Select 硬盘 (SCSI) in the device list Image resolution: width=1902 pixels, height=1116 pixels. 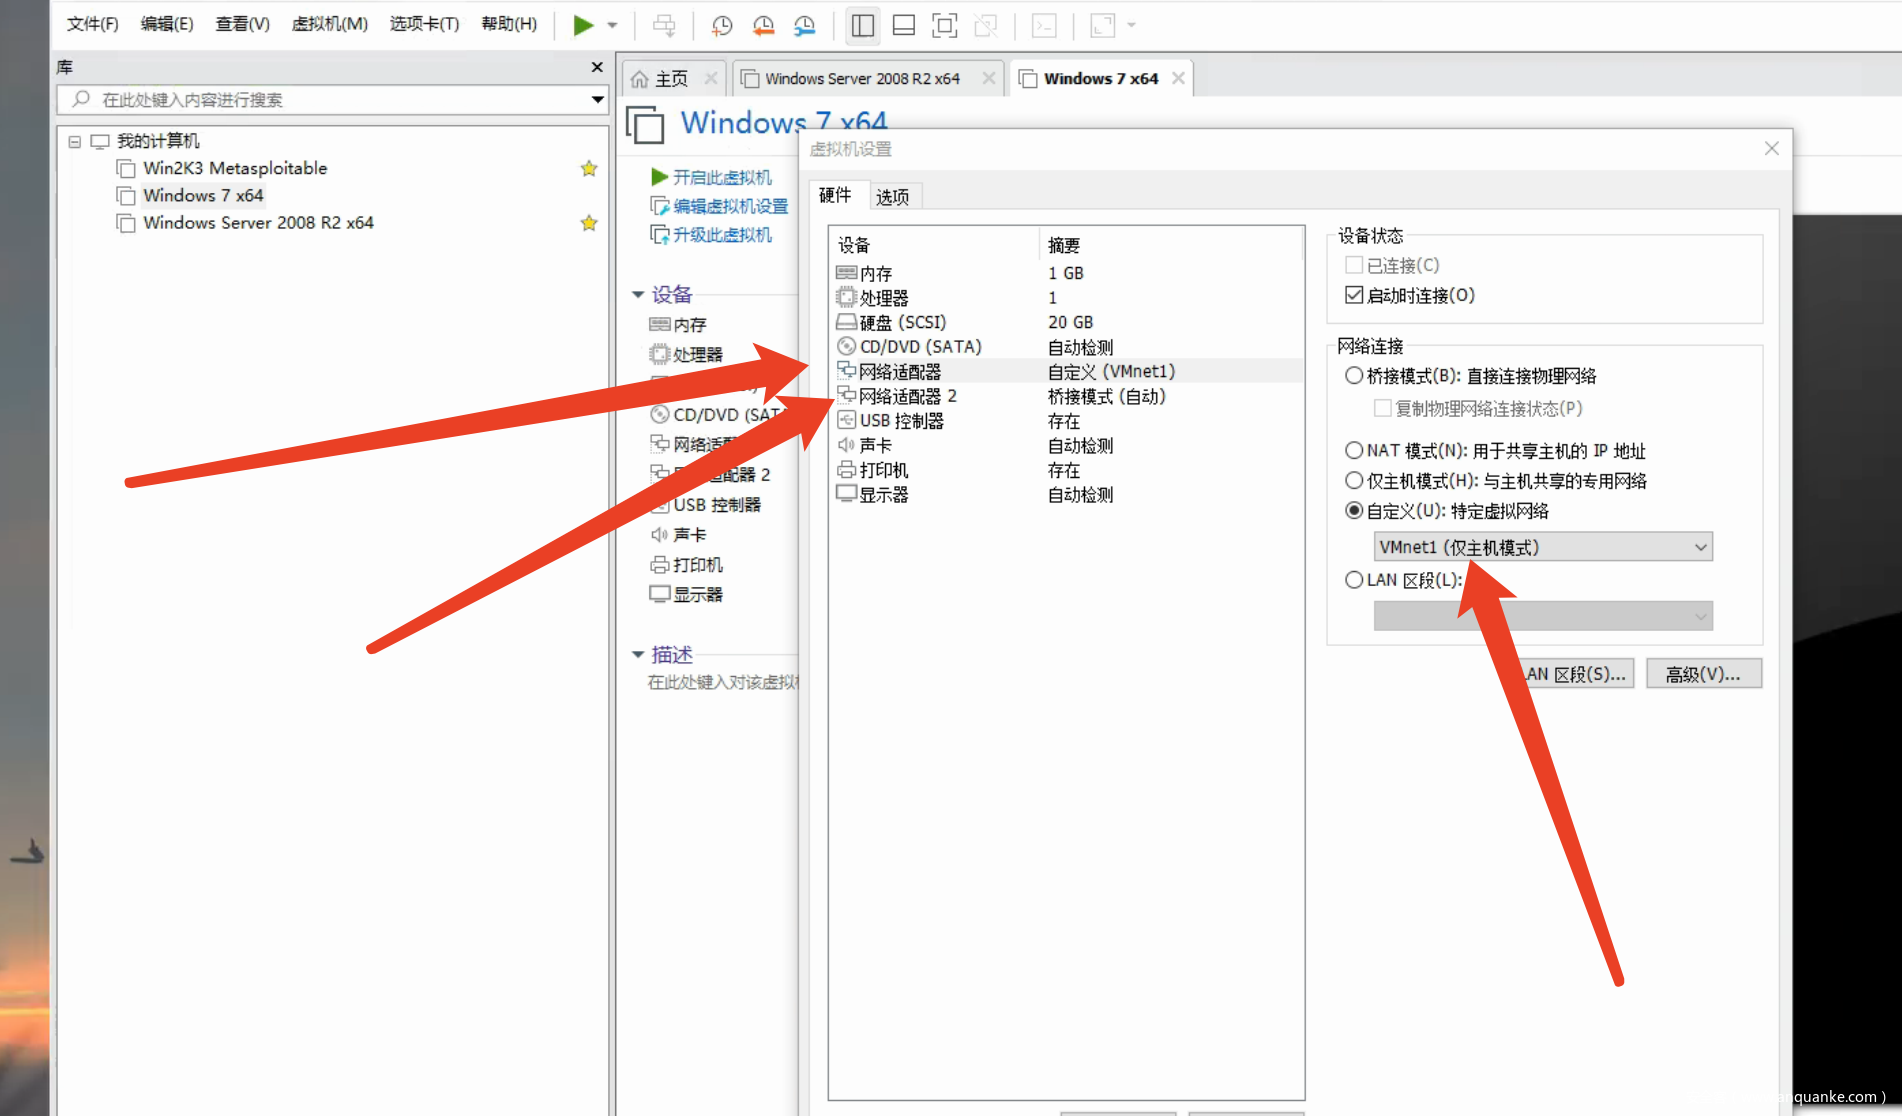(902, 322)
